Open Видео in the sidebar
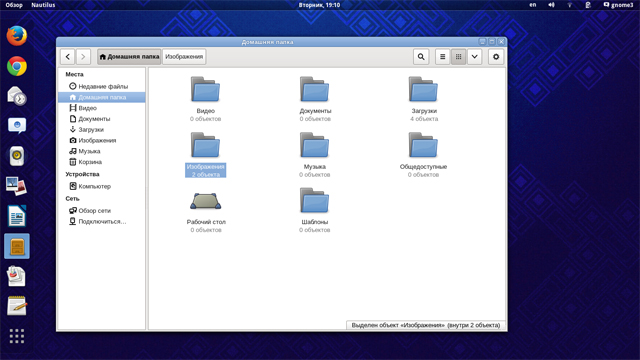This screenshot has height=360, width=640. (102, 108)
